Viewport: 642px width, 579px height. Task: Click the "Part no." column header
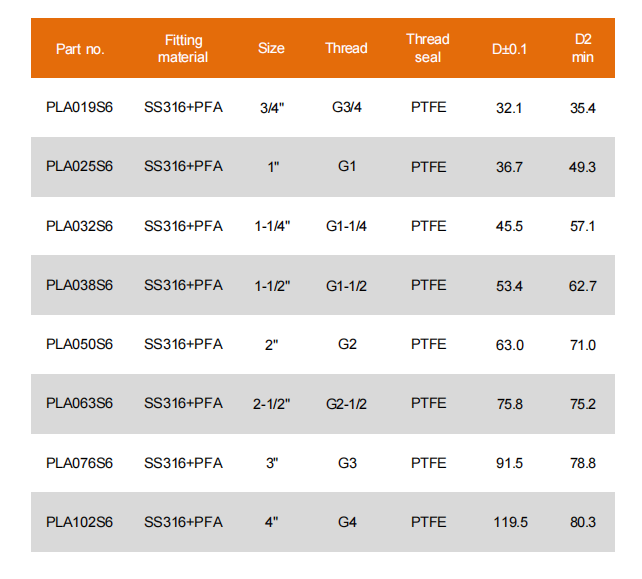(80, 48)
